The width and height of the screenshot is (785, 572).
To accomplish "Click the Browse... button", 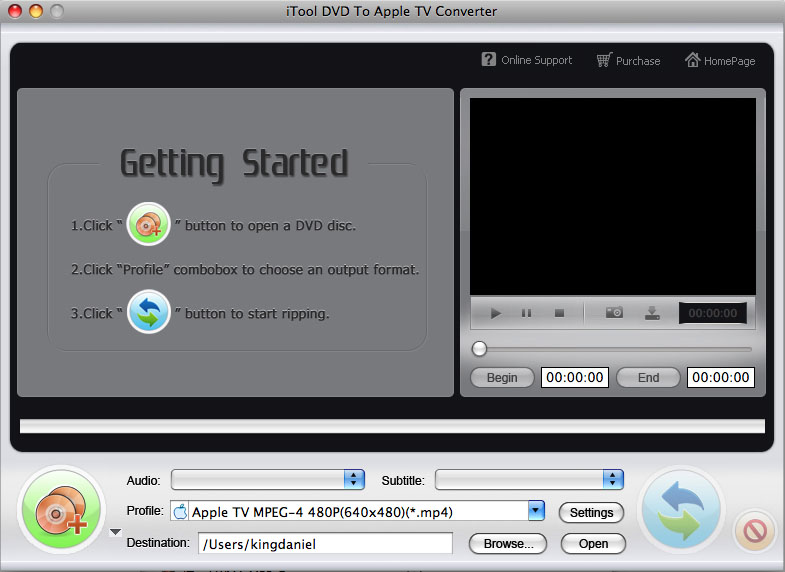I will pyautogui.click(x=508, y=543).
